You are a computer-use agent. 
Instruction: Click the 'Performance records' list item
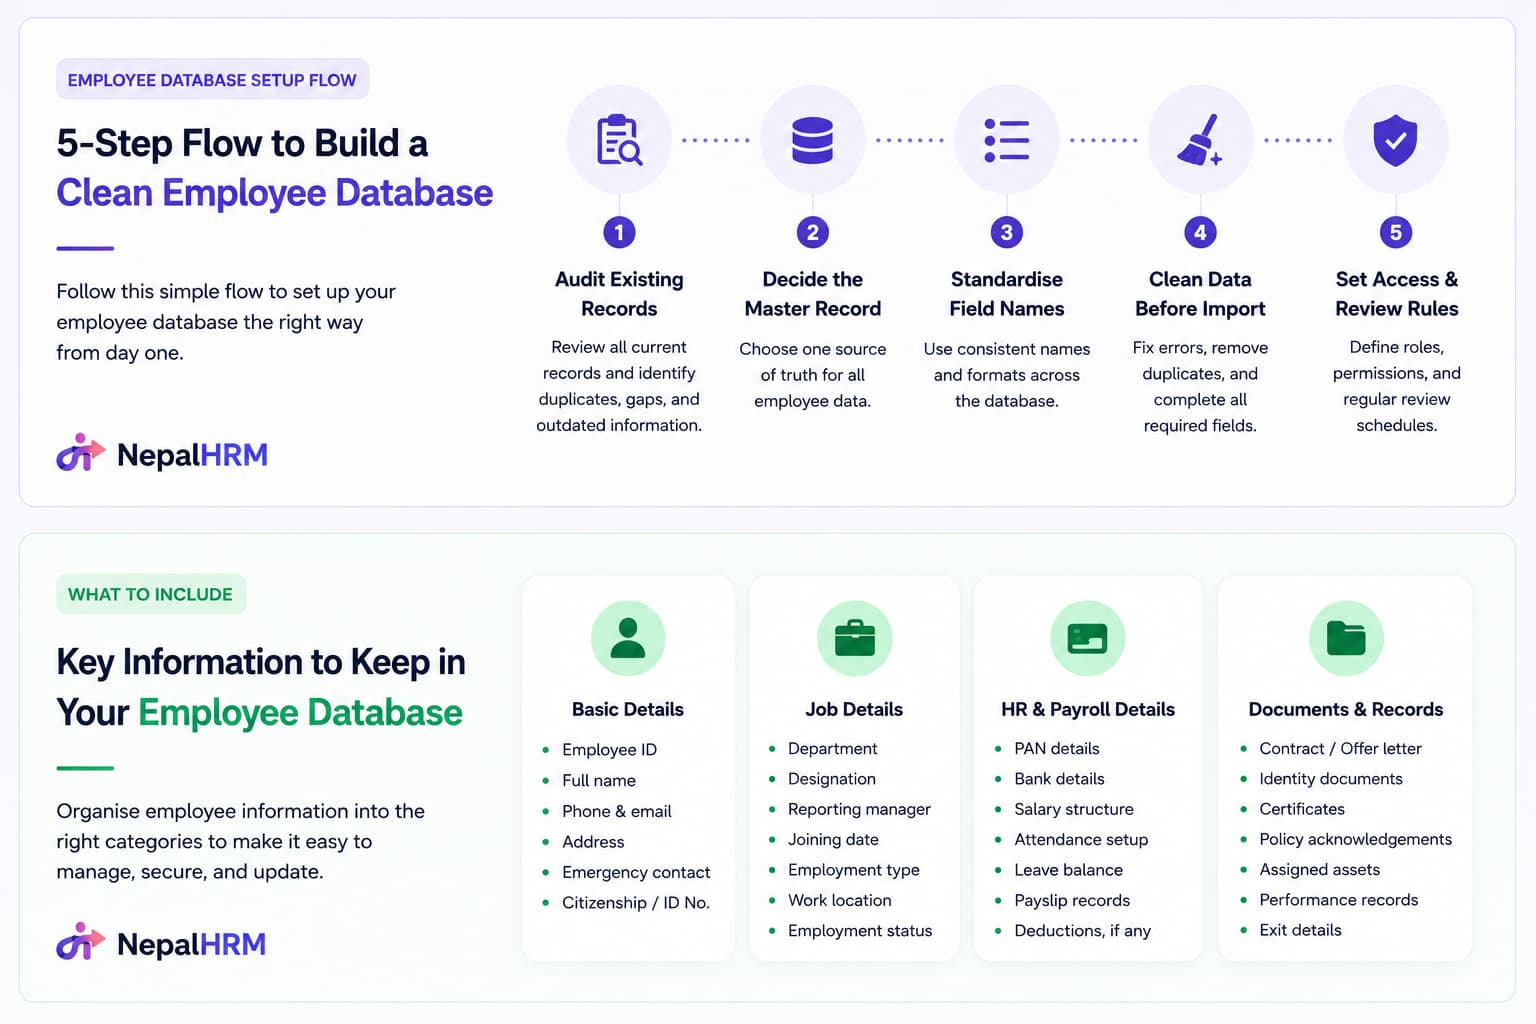(x=1338, y=900)
